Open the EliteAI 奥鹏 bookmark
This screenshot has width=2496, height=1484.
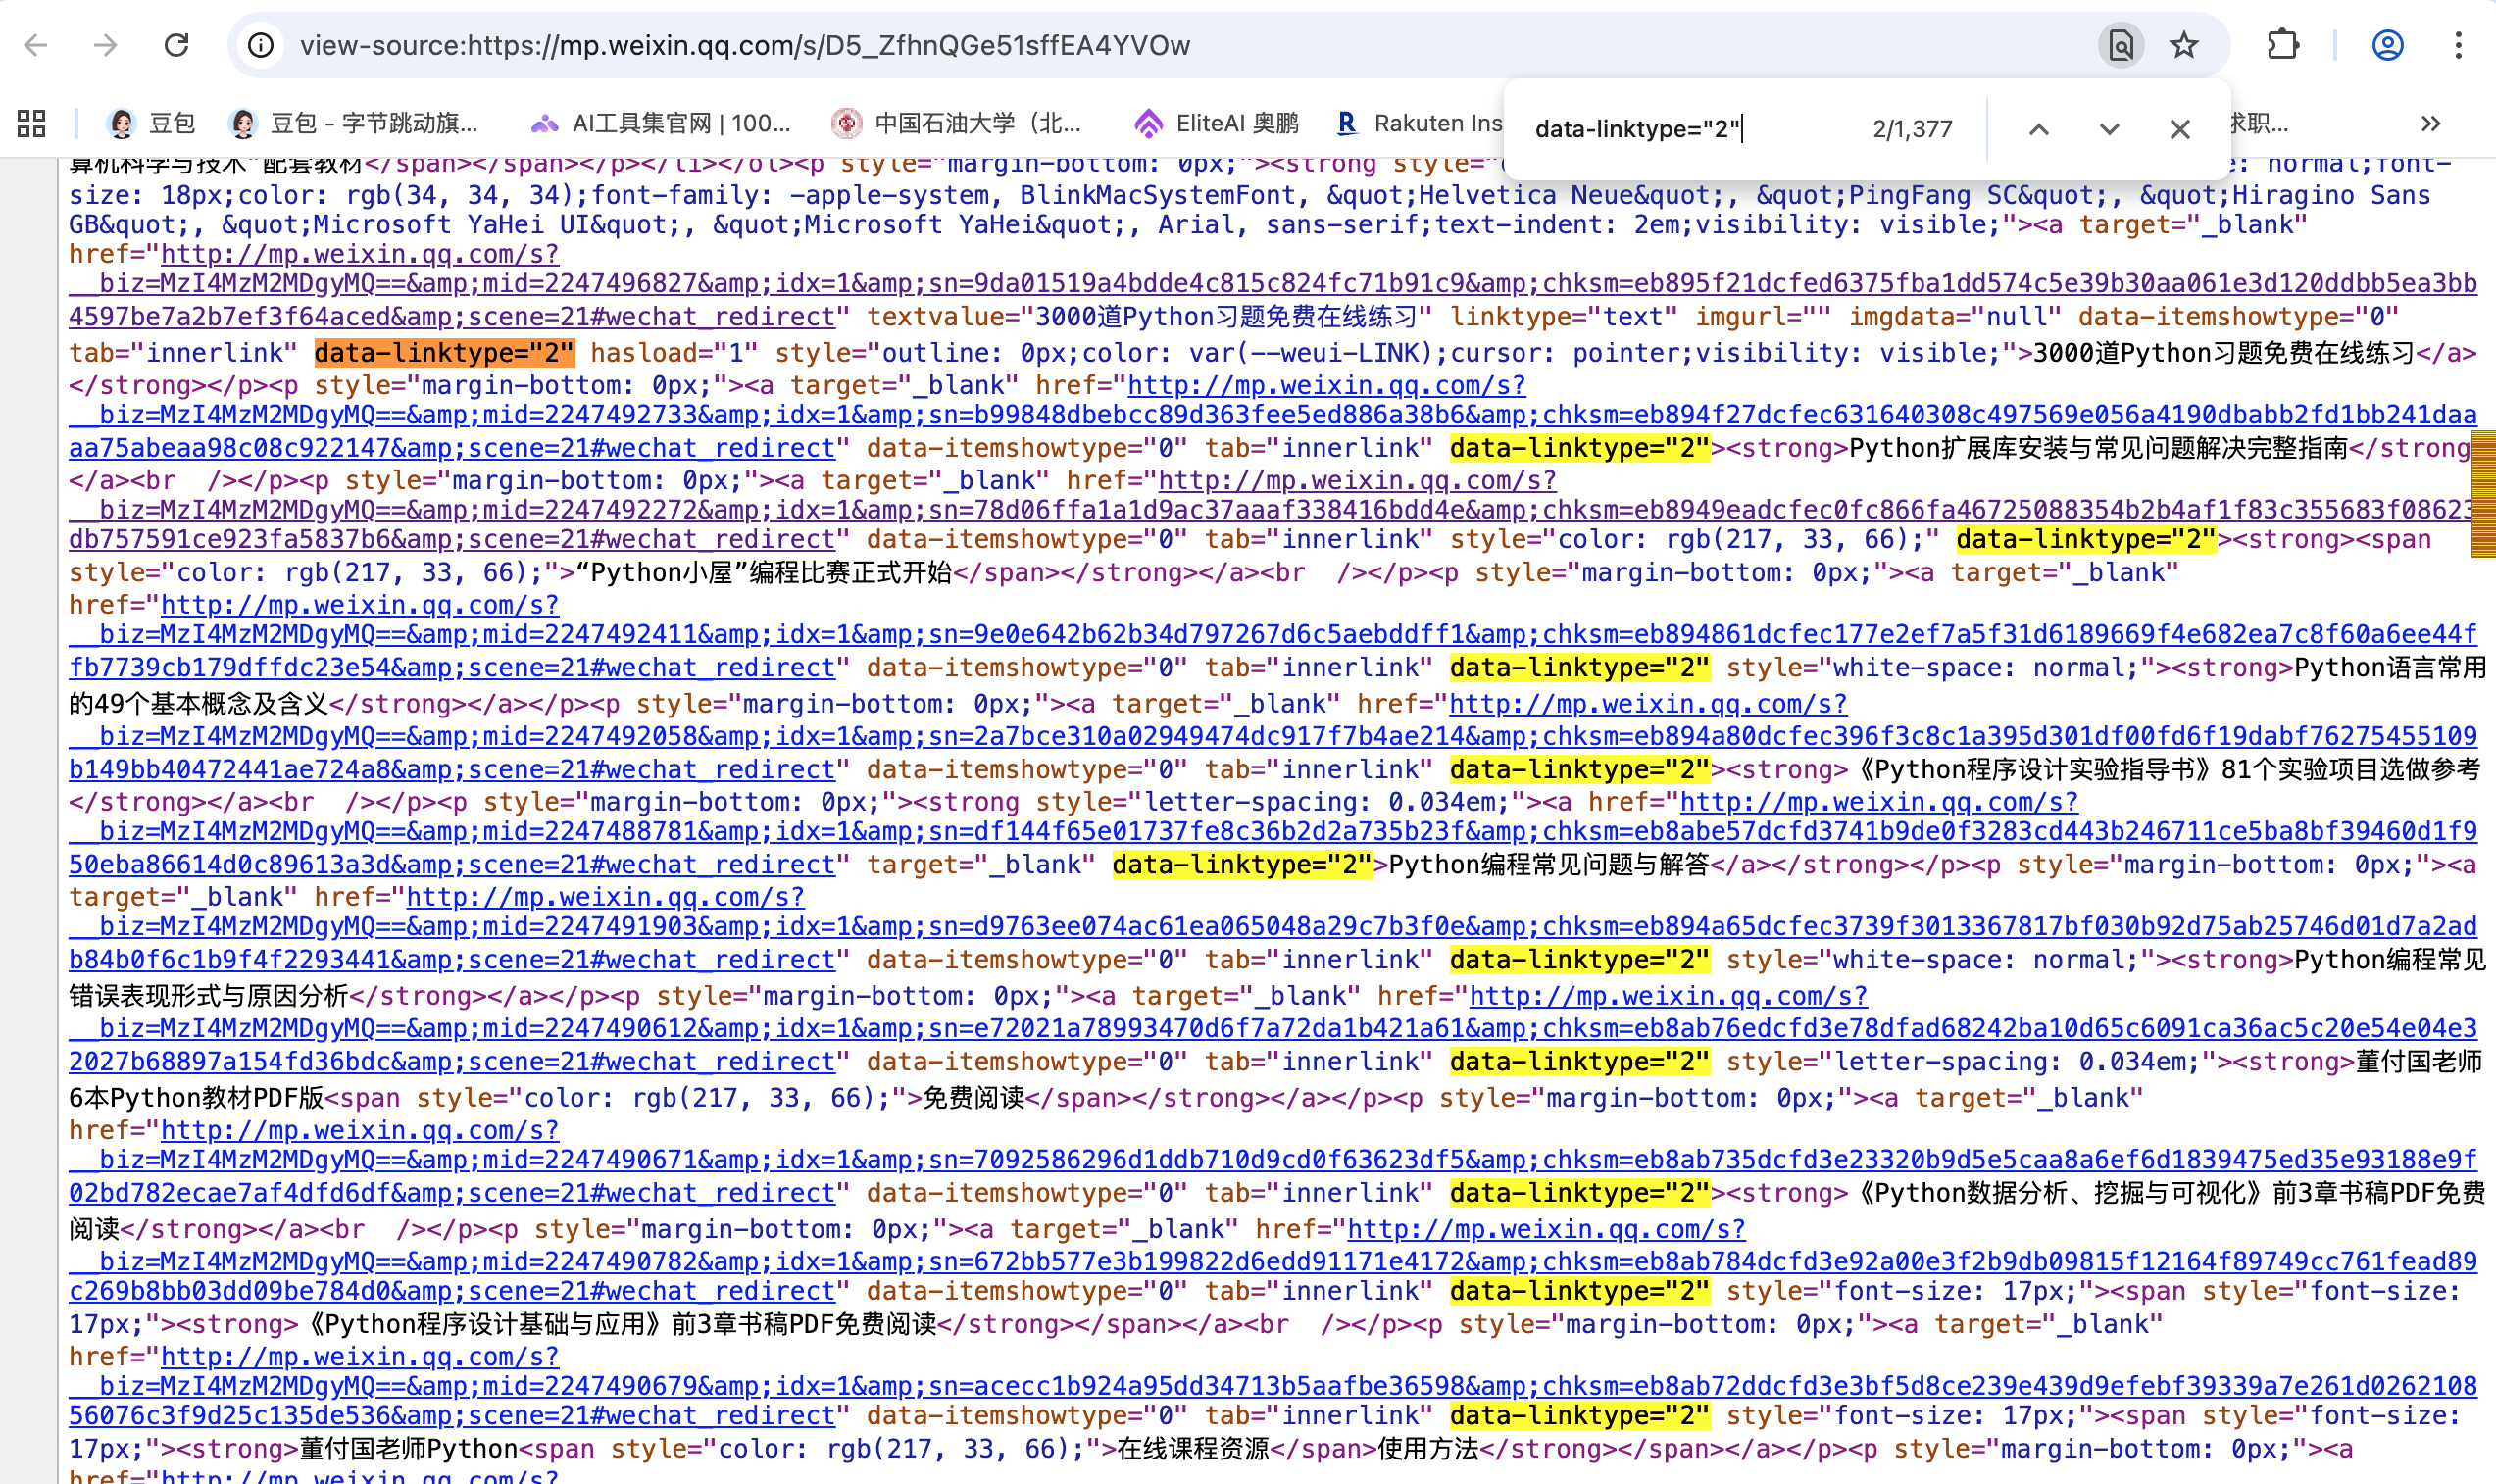(x=1217, y=123)
